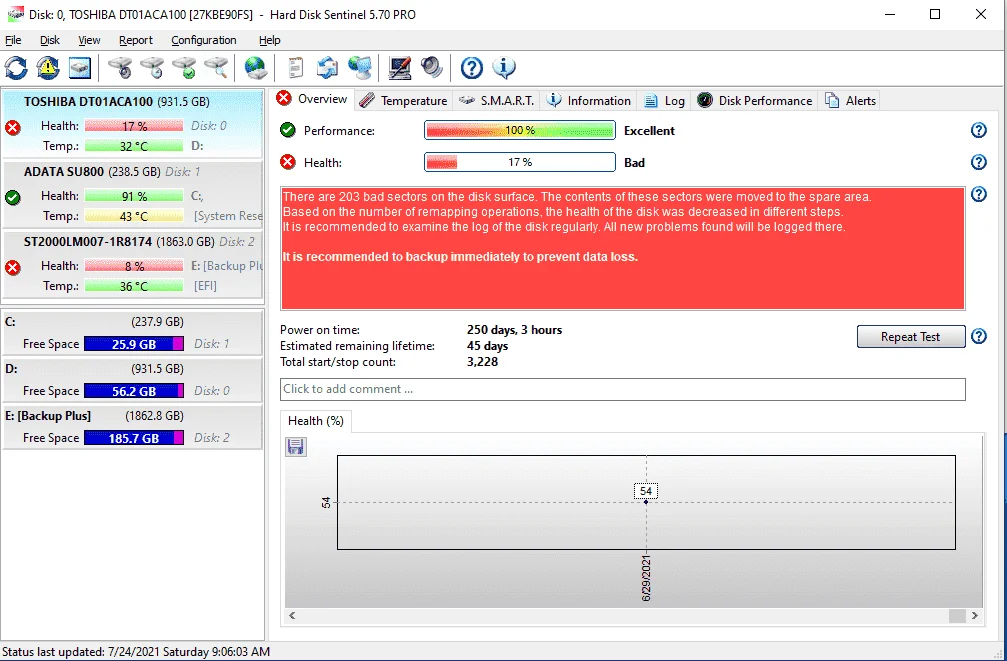Click the graph scrollbar left arrow
The height and width of the screenshot is (661, 1007).
point(292,615)
